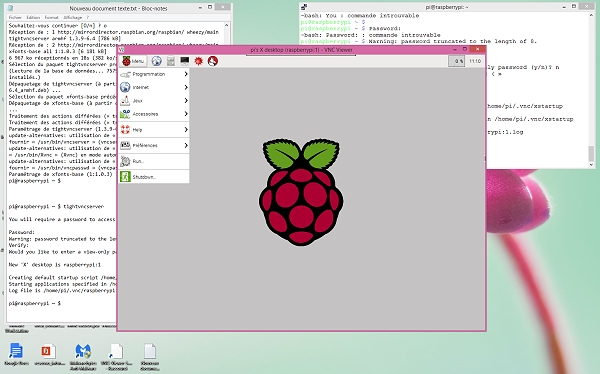600x374 pixels.
Task: Open the Programmation submenu
Action: [x=154, y=74]
